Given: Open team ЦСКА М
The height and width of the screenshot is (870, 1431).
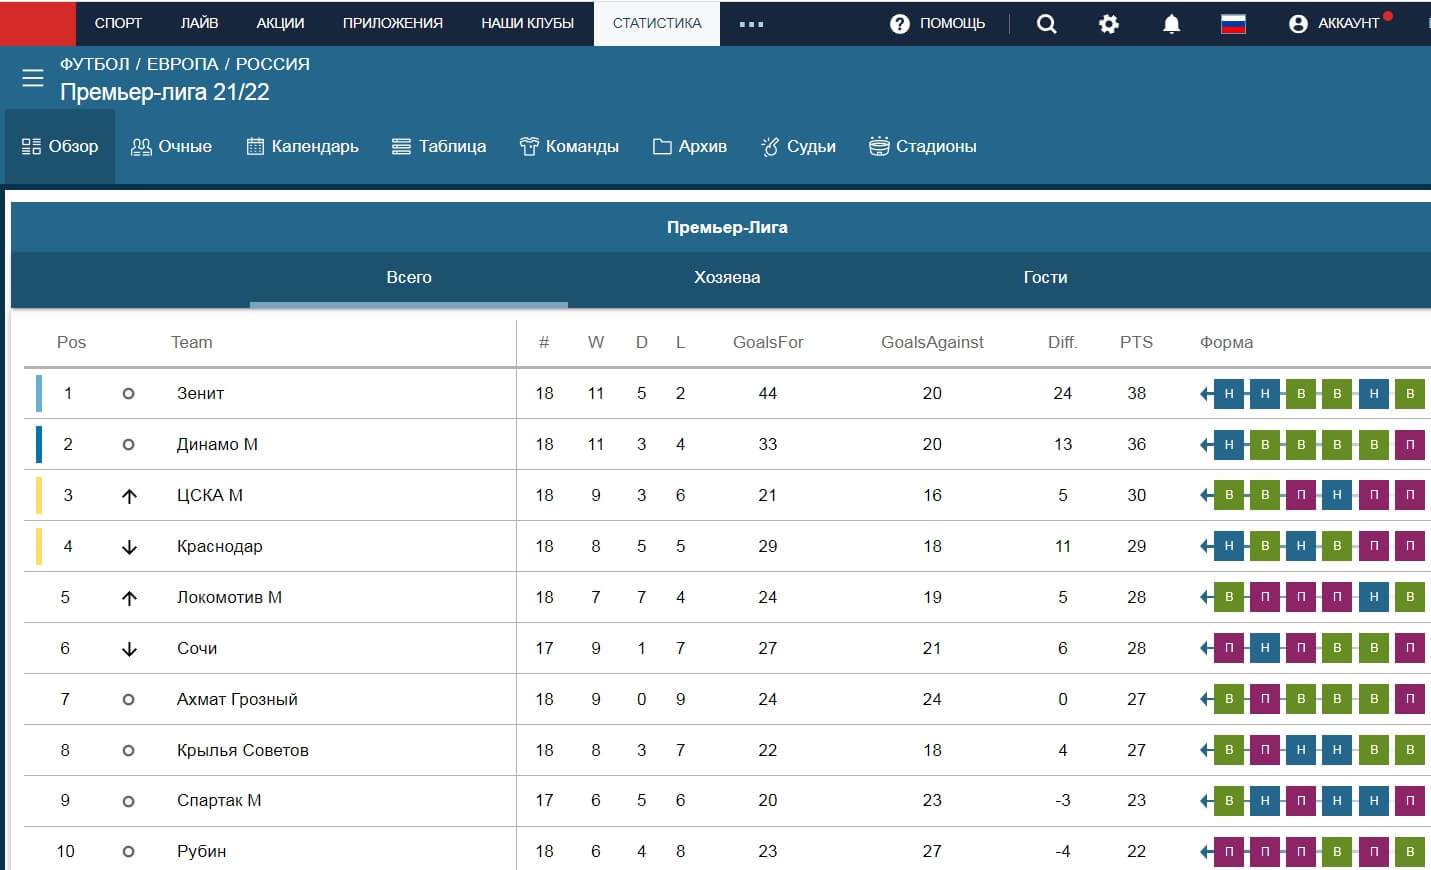Looking at the screenshot, I should [x=210, y=496].
